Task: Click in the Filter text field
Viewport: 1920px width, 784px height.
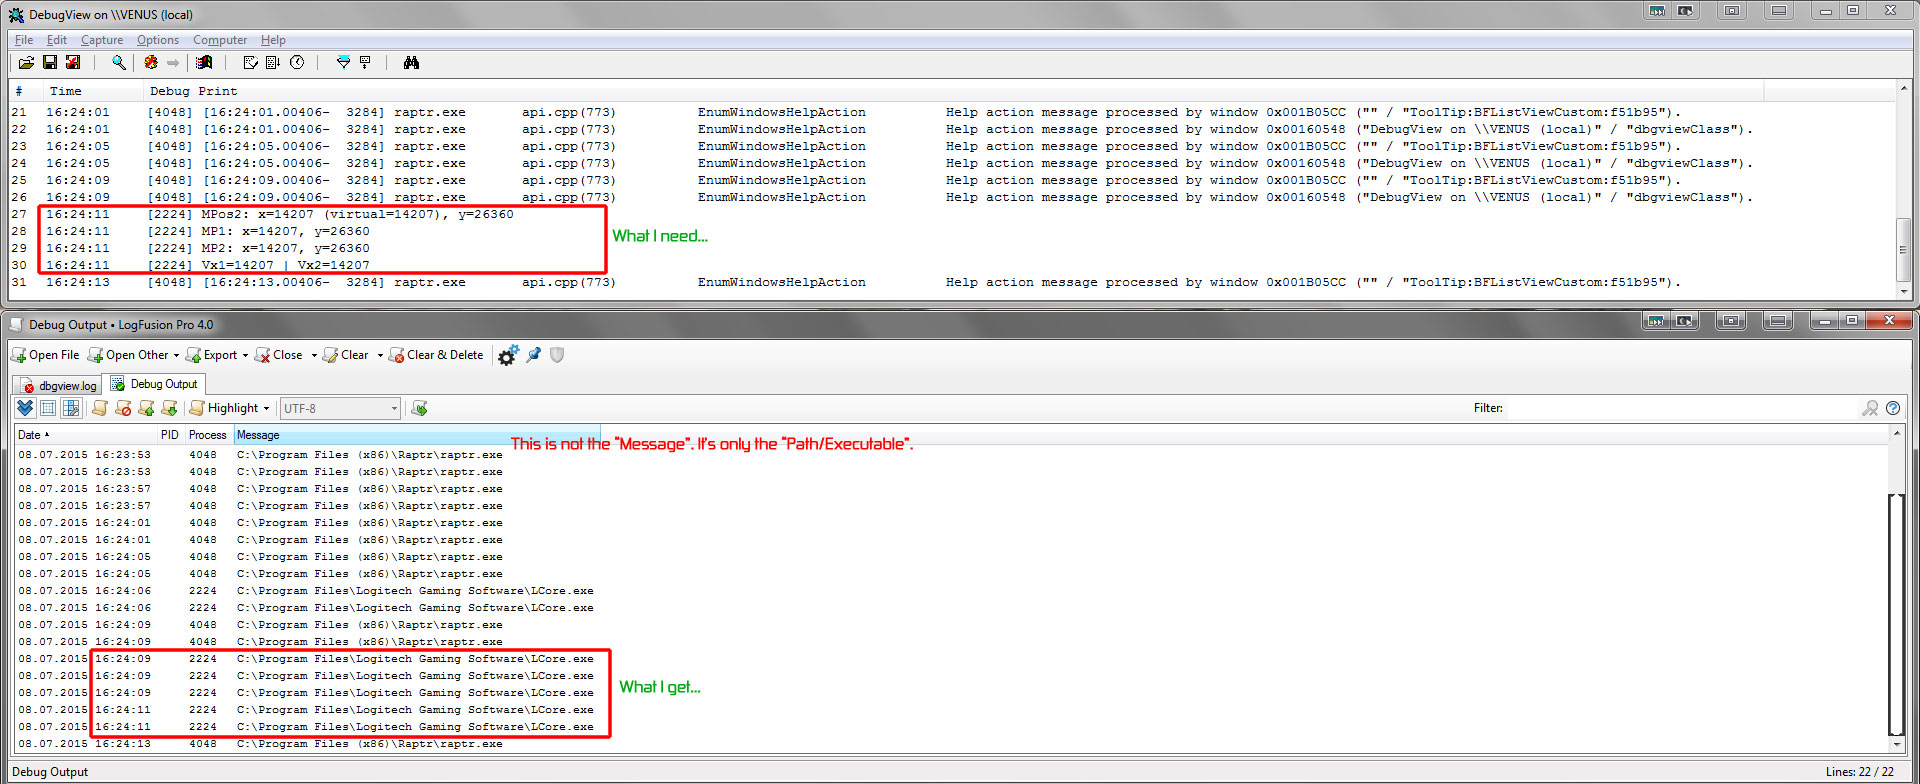Action: [x=1680, y=408]
